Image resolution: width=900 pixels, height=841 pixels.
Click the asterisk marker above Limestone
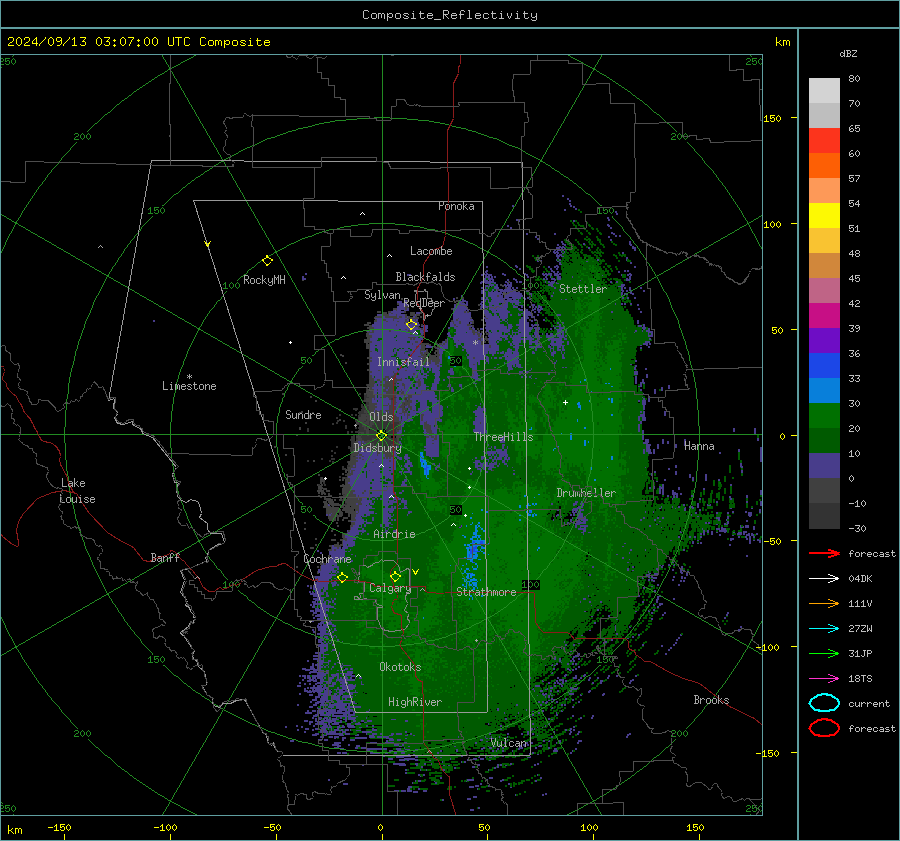(x=189, y=377)
